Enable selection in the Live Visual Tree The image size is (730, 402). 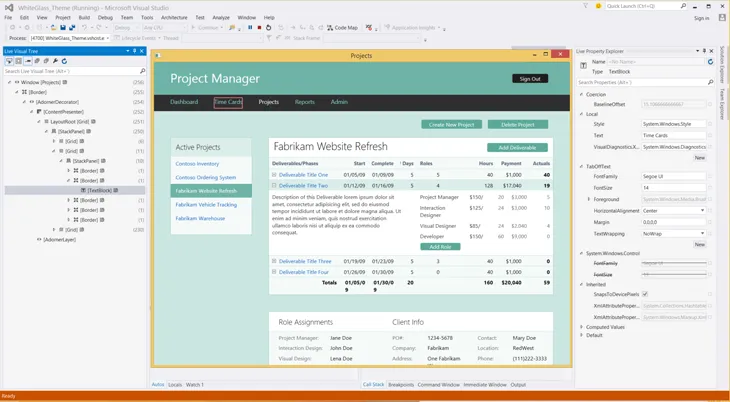click(x=9, y=61)
